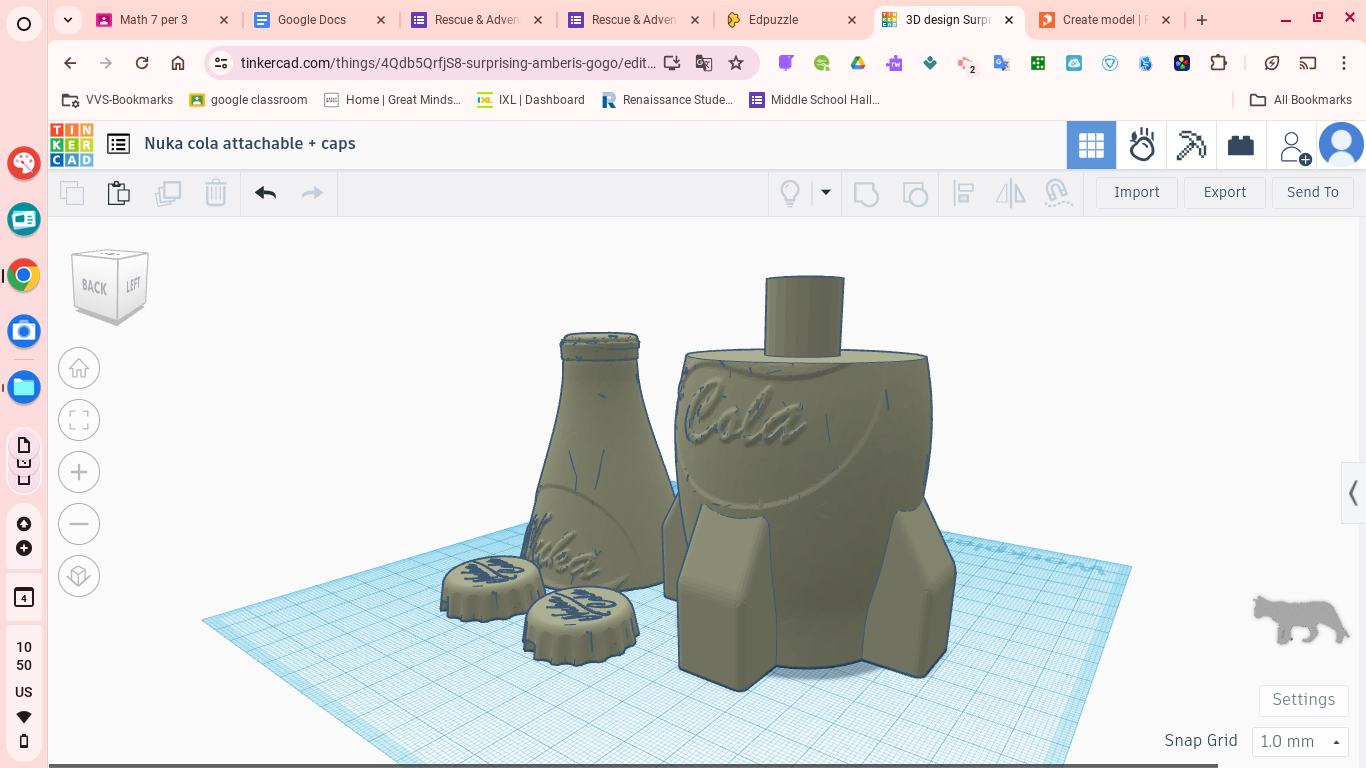The height and width of the screenshot is (768, 1366).
Task: Undo the last action
Action: click(x=265, y=193)
